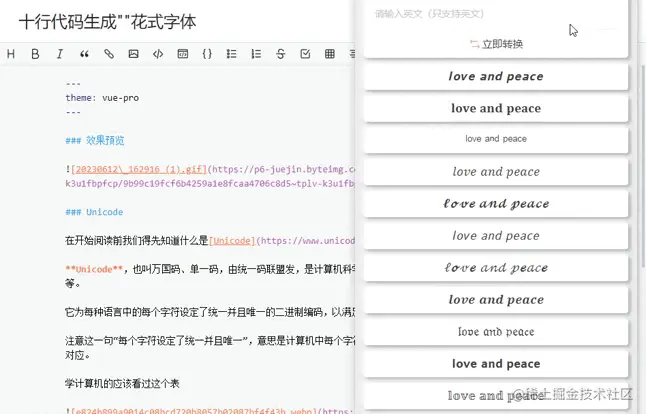This screenshot has height=414, width=646.
Task: Click the '### Unicode' heading line
Action: point(94,212)
